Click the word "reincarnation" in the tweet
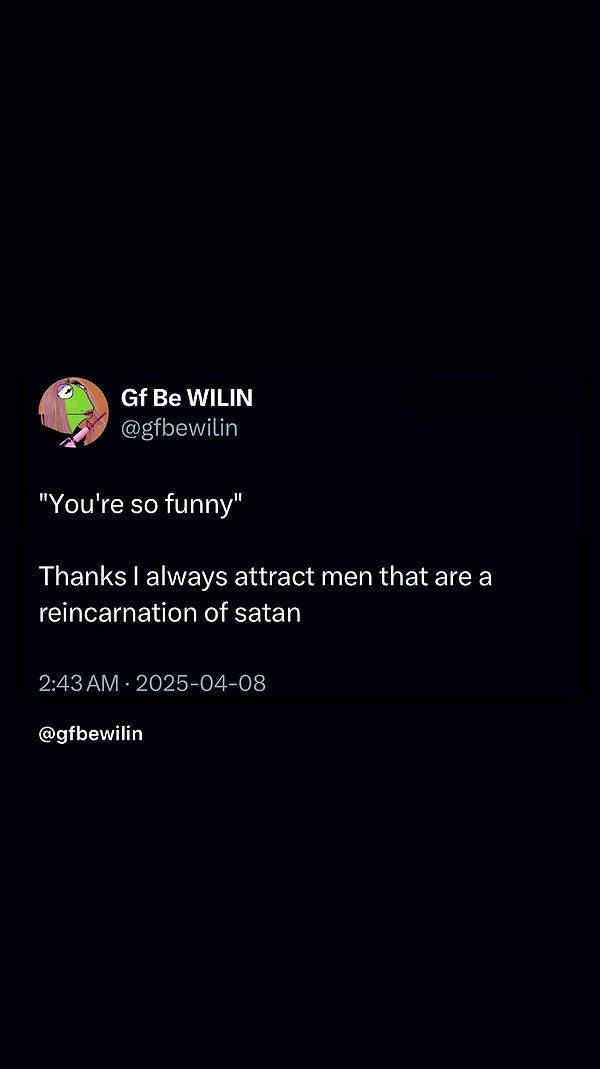This screenshot has width=600, height=1069. coord(119,613)
